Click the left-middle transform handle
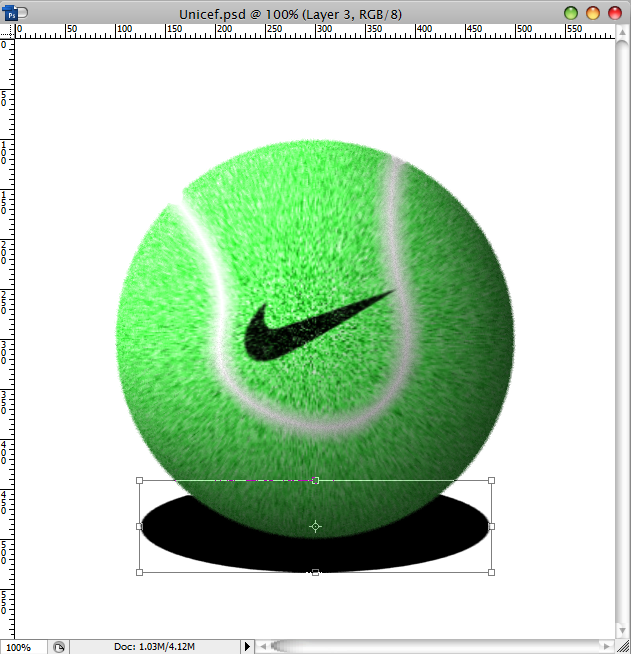Image resolution: width=631 pixels, height=654 pixels. point(139,526)
